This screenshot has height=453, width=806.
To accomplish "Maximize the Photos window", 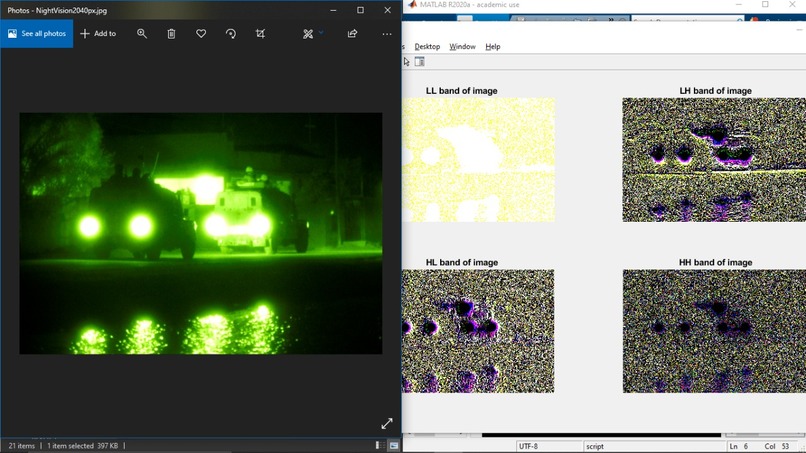I will (360, 10).
